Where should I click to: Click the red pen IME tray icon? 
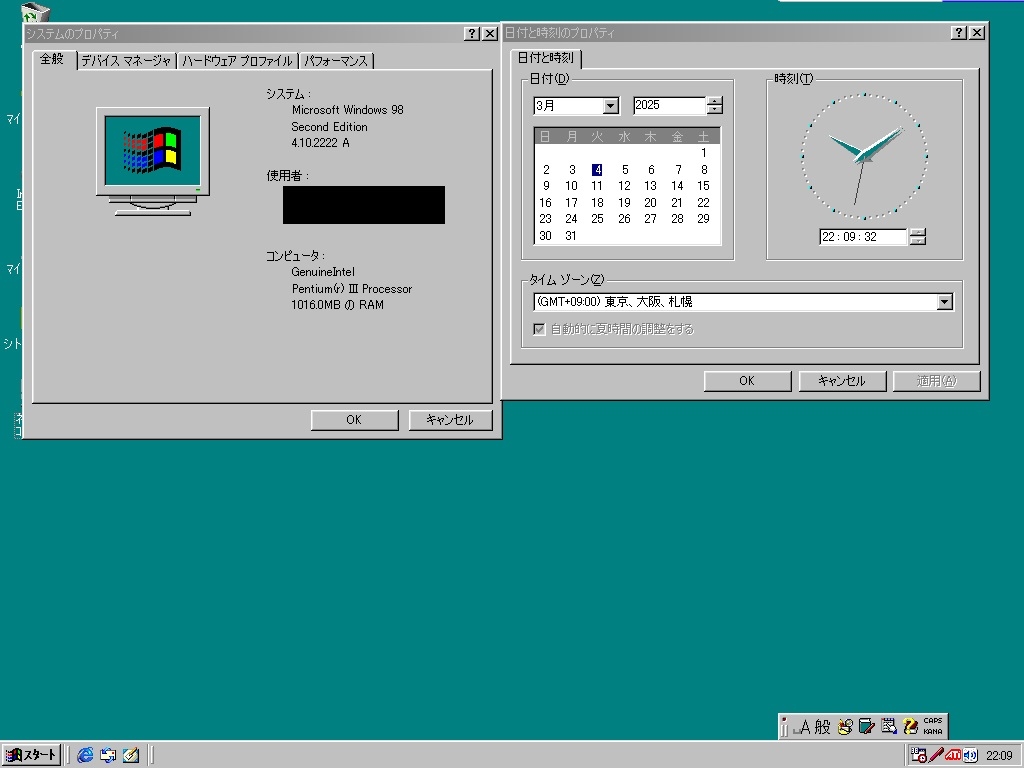(936, 756)
